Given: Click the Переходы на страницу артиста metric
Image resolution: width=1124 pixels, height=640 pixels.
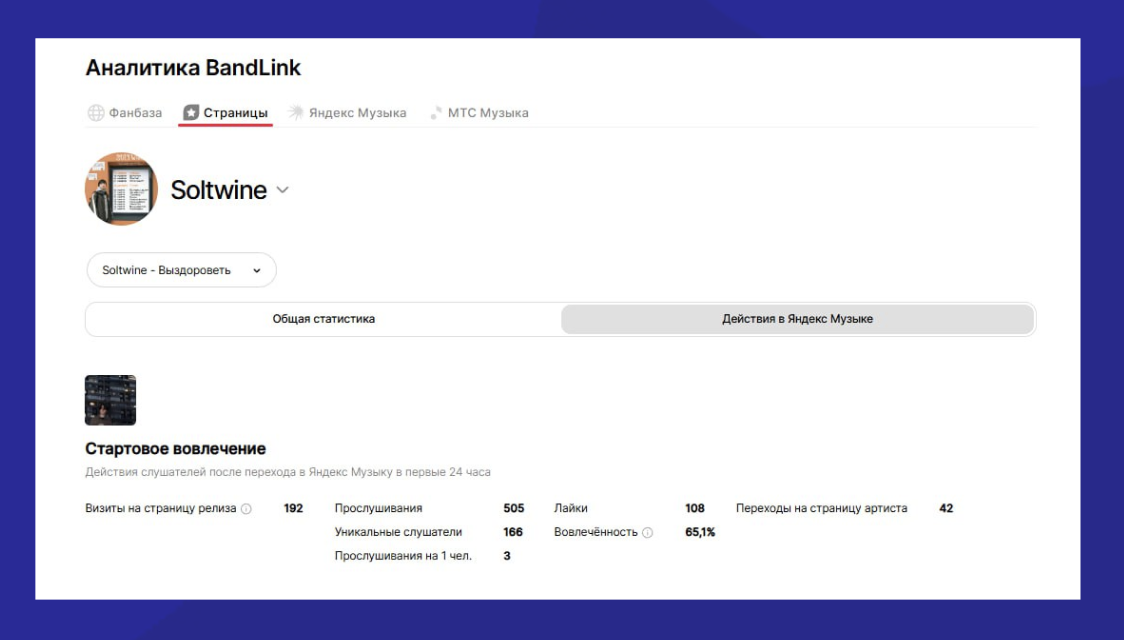Looking at the screenshot, I should (821, 508).
